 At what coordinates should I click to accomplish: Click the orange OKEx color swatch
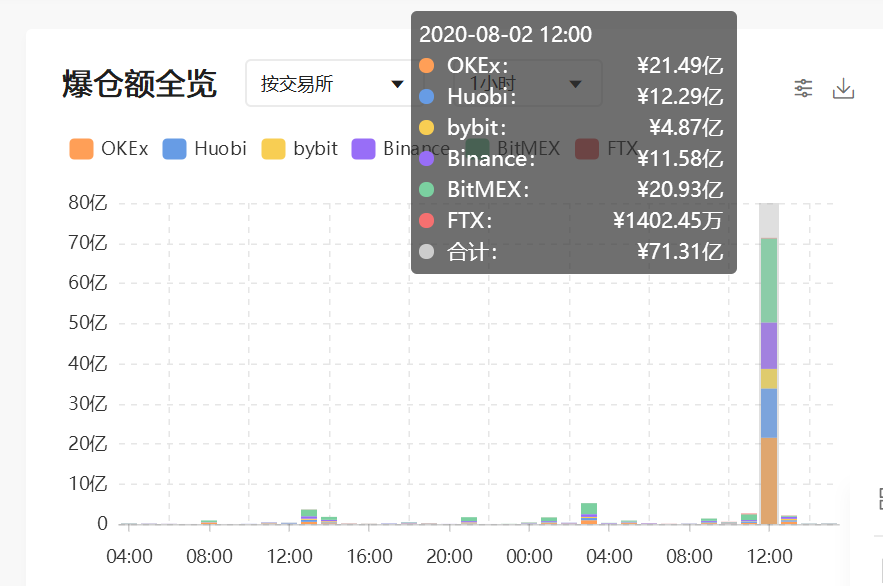pyautogui.click(x=81, y=149)
